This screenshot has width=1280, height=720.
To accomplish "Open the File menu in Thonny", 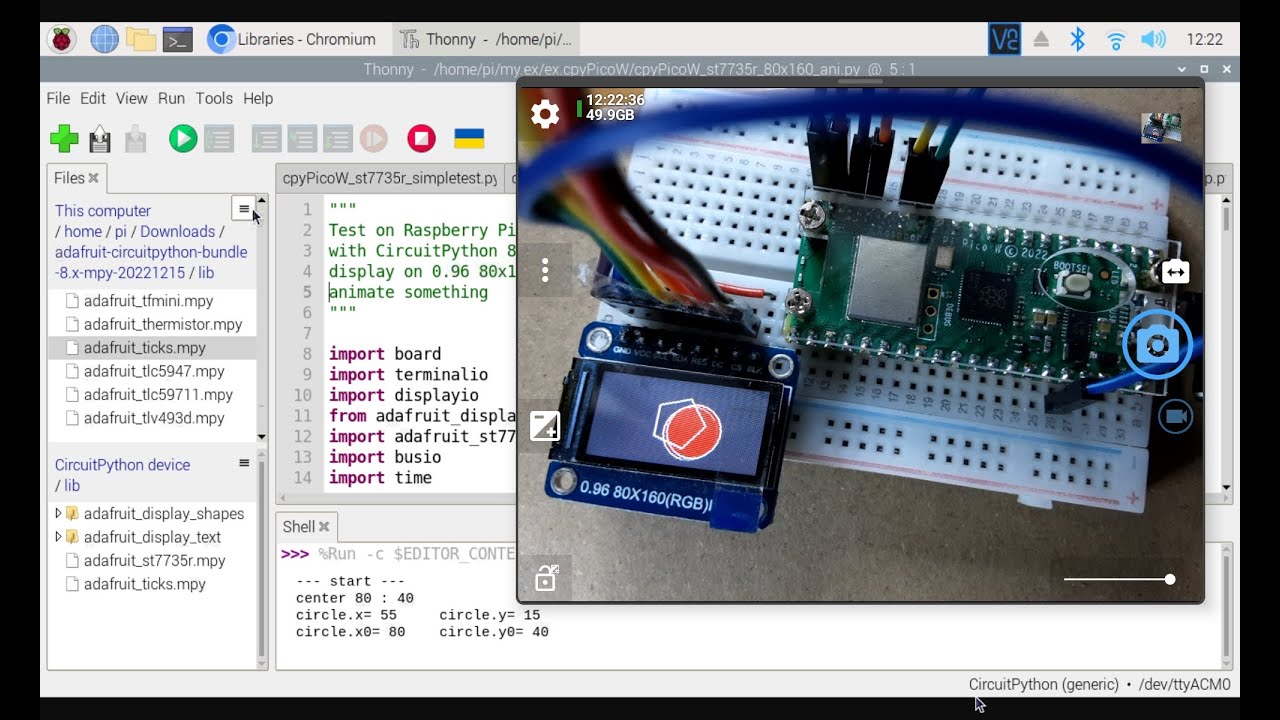I will coord(58,98).
